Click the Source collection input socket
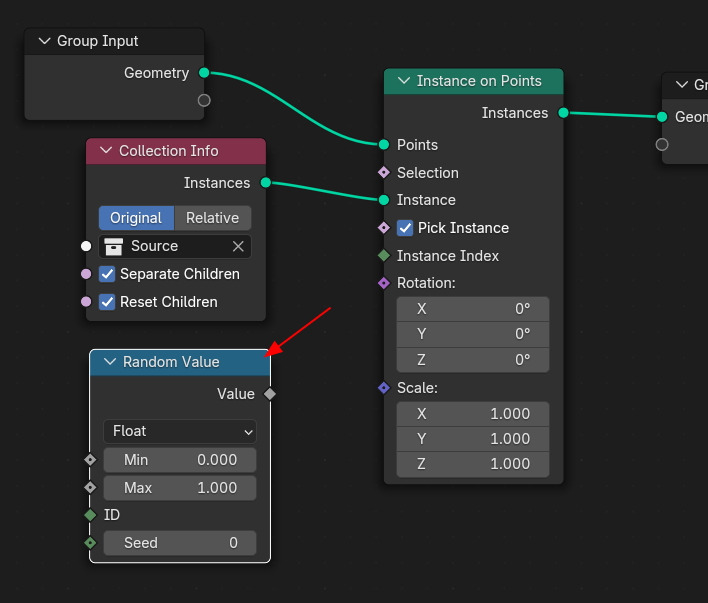This screenshot has height=603, width=708. coord(86,246)
